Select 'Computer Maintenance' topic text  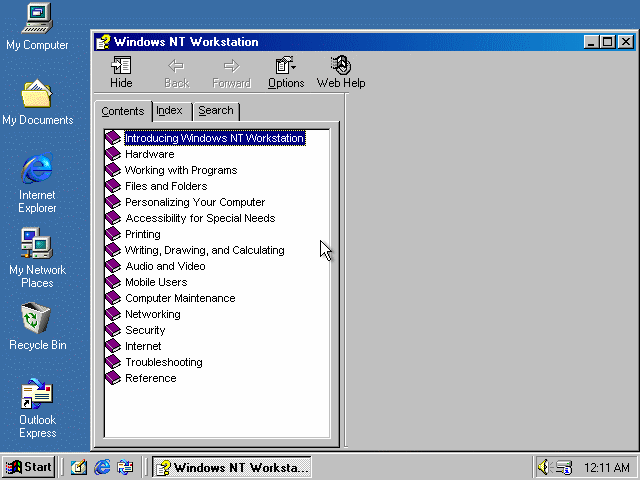pos(180,298)
